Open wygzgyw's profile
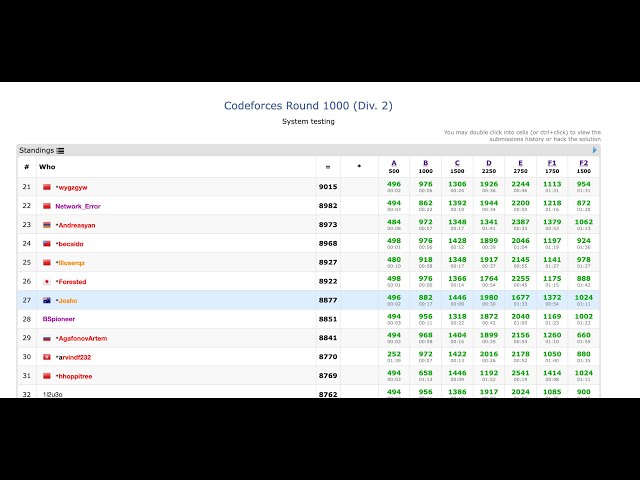Image resolution: width=640 pixels, height=480 pixels. pyautogui.click(x=73, y=187)
